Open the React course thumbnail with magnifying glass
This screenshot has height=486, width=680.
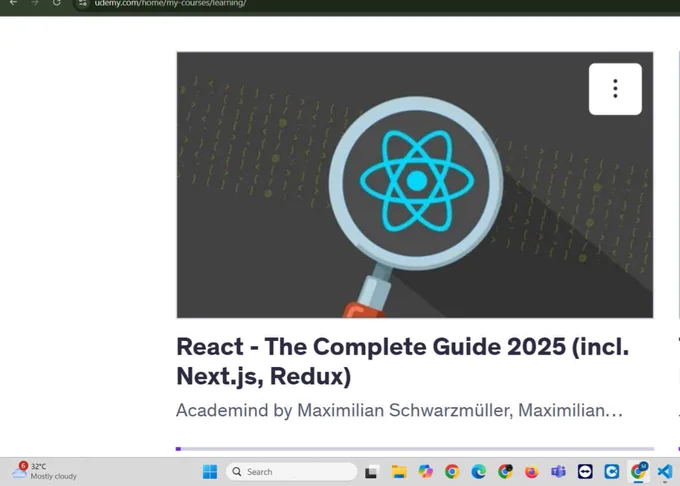pyautogui.click(x=415, y=185)
